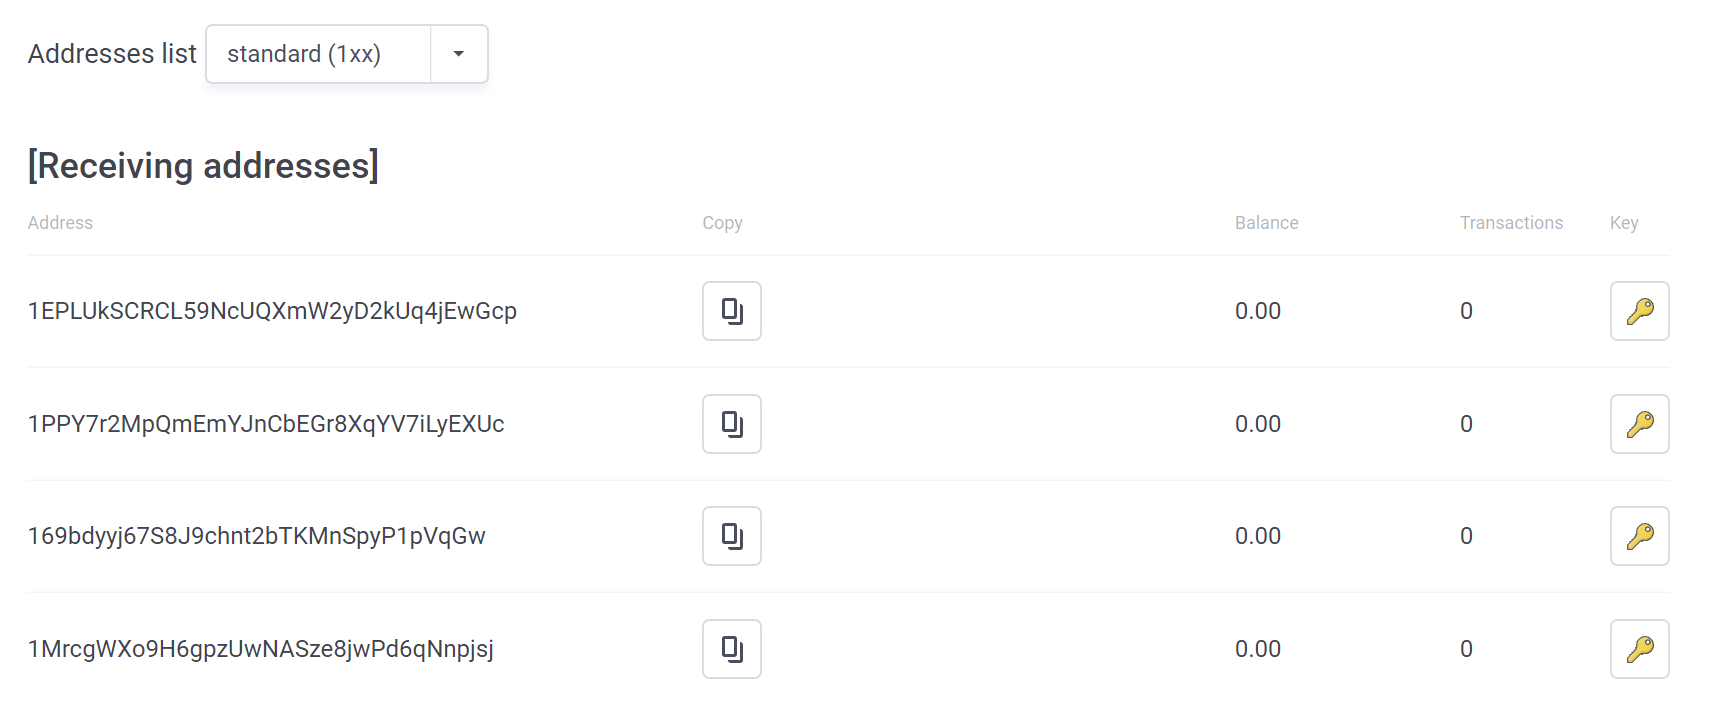Click the Transactions column header
This screenshot has height=703, width=1722.
click(x=1511, y=223)
